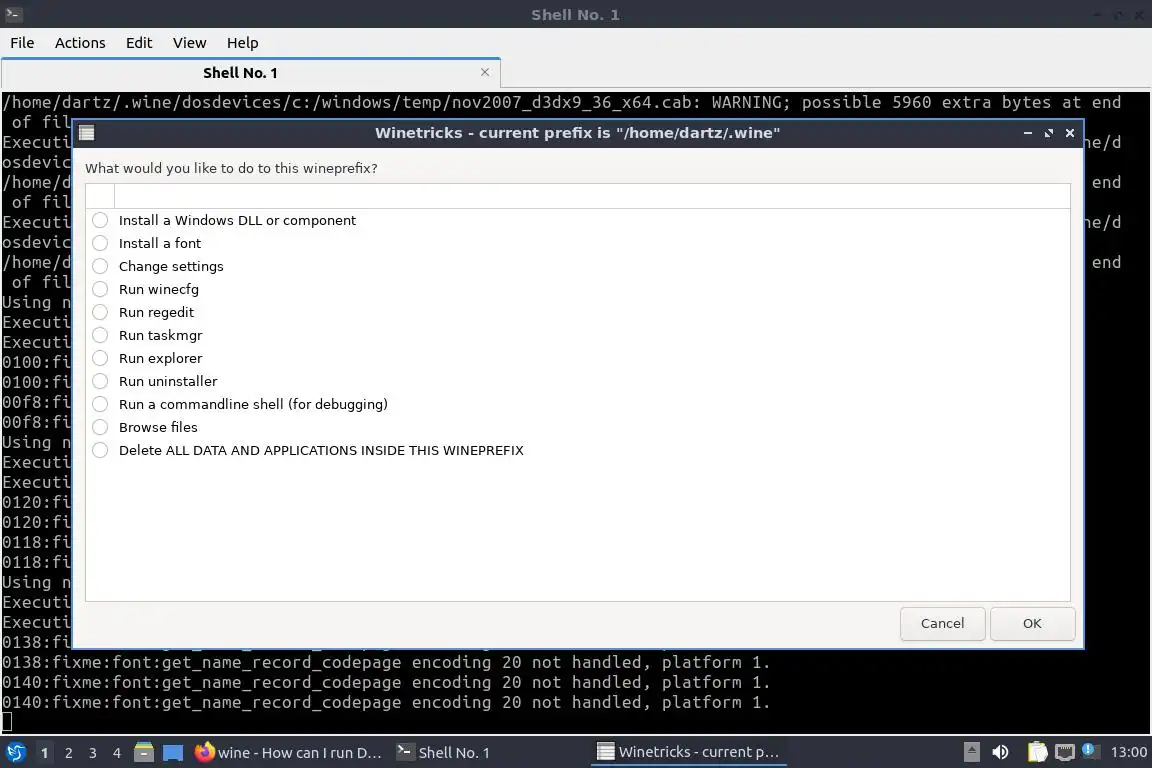
Task: Select the 'Install a font' radio option
Action: pyautogui.click(x=100, y=243)
